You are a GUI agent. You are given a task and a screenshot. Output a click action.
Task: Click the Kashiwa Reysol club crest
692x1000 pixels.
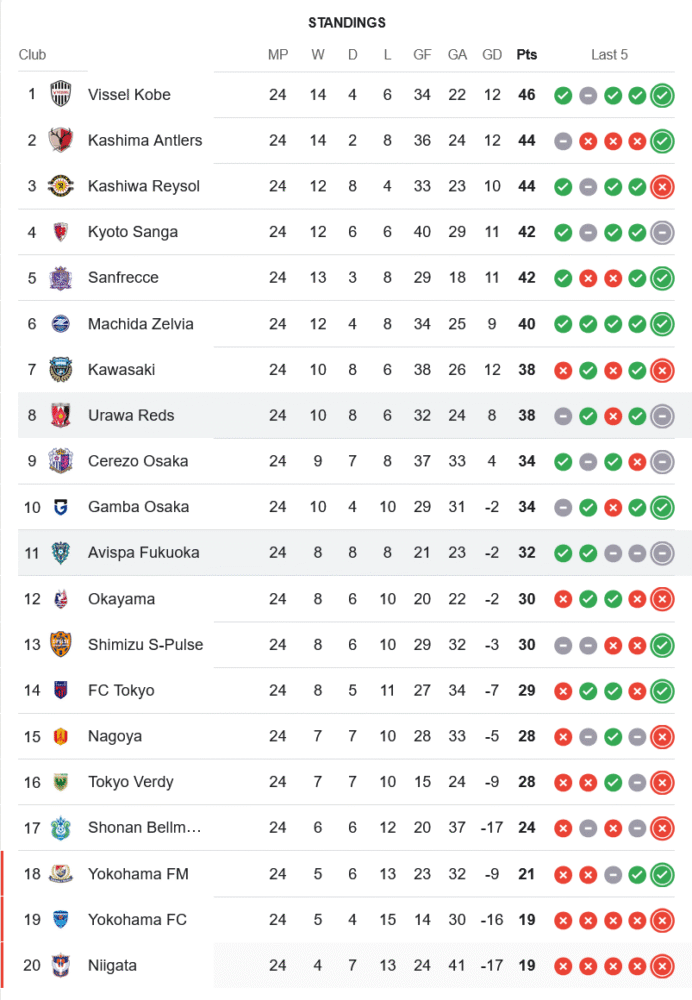(61, 186)
